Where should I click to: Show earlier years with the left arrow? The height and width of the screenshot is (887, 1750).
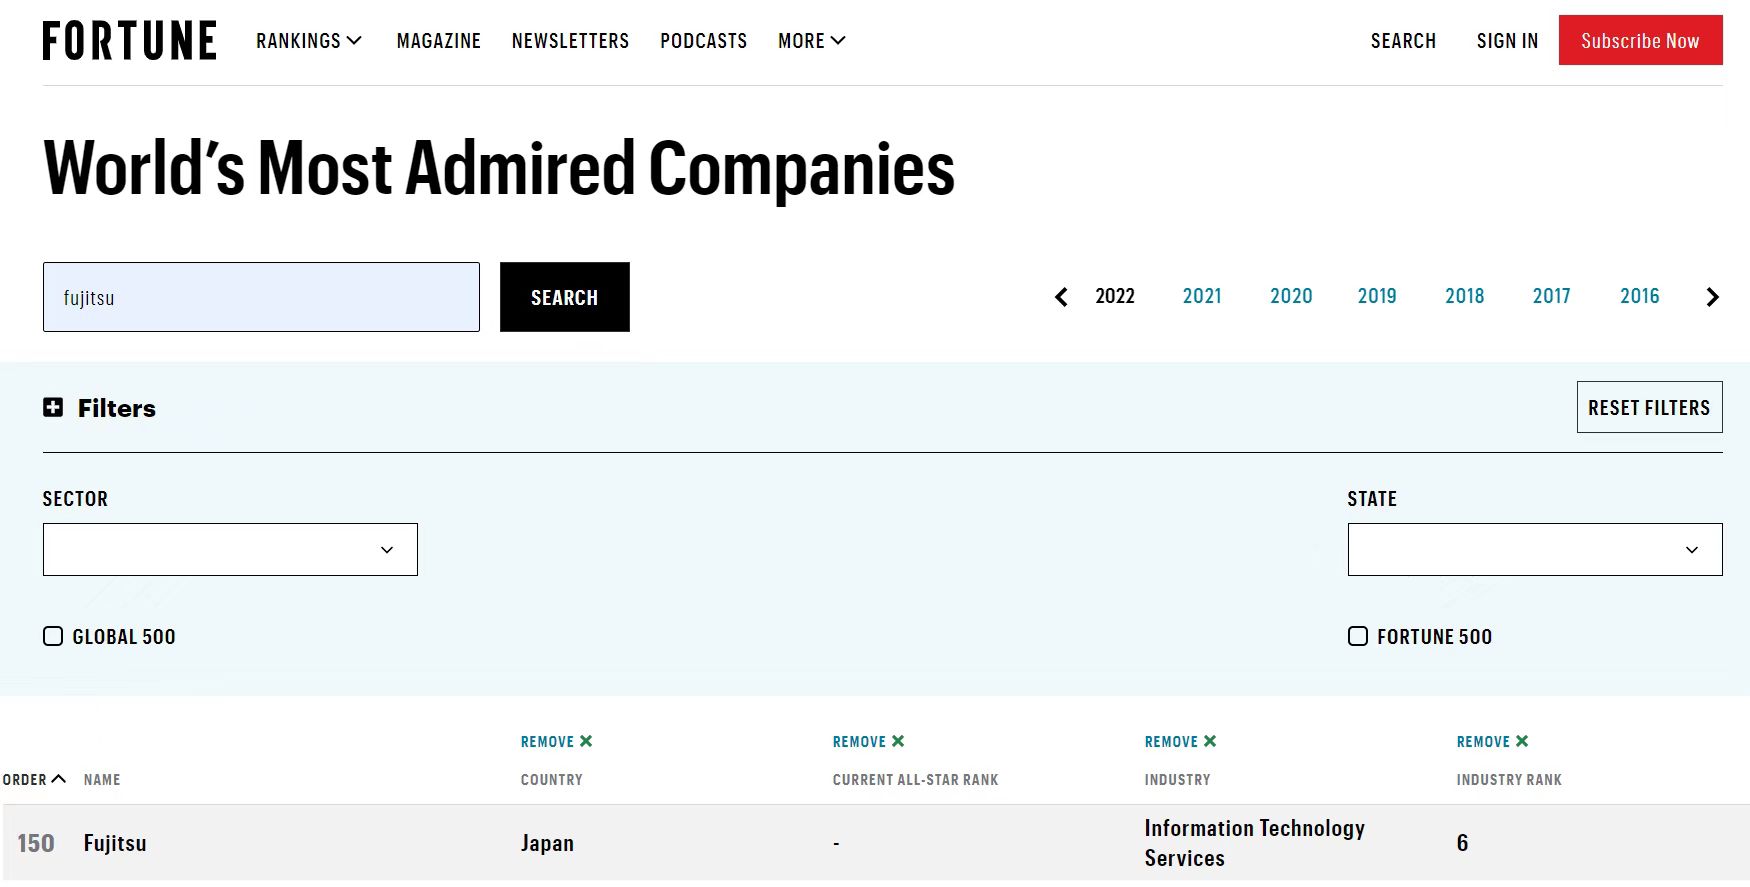[x=1061, y=297]
